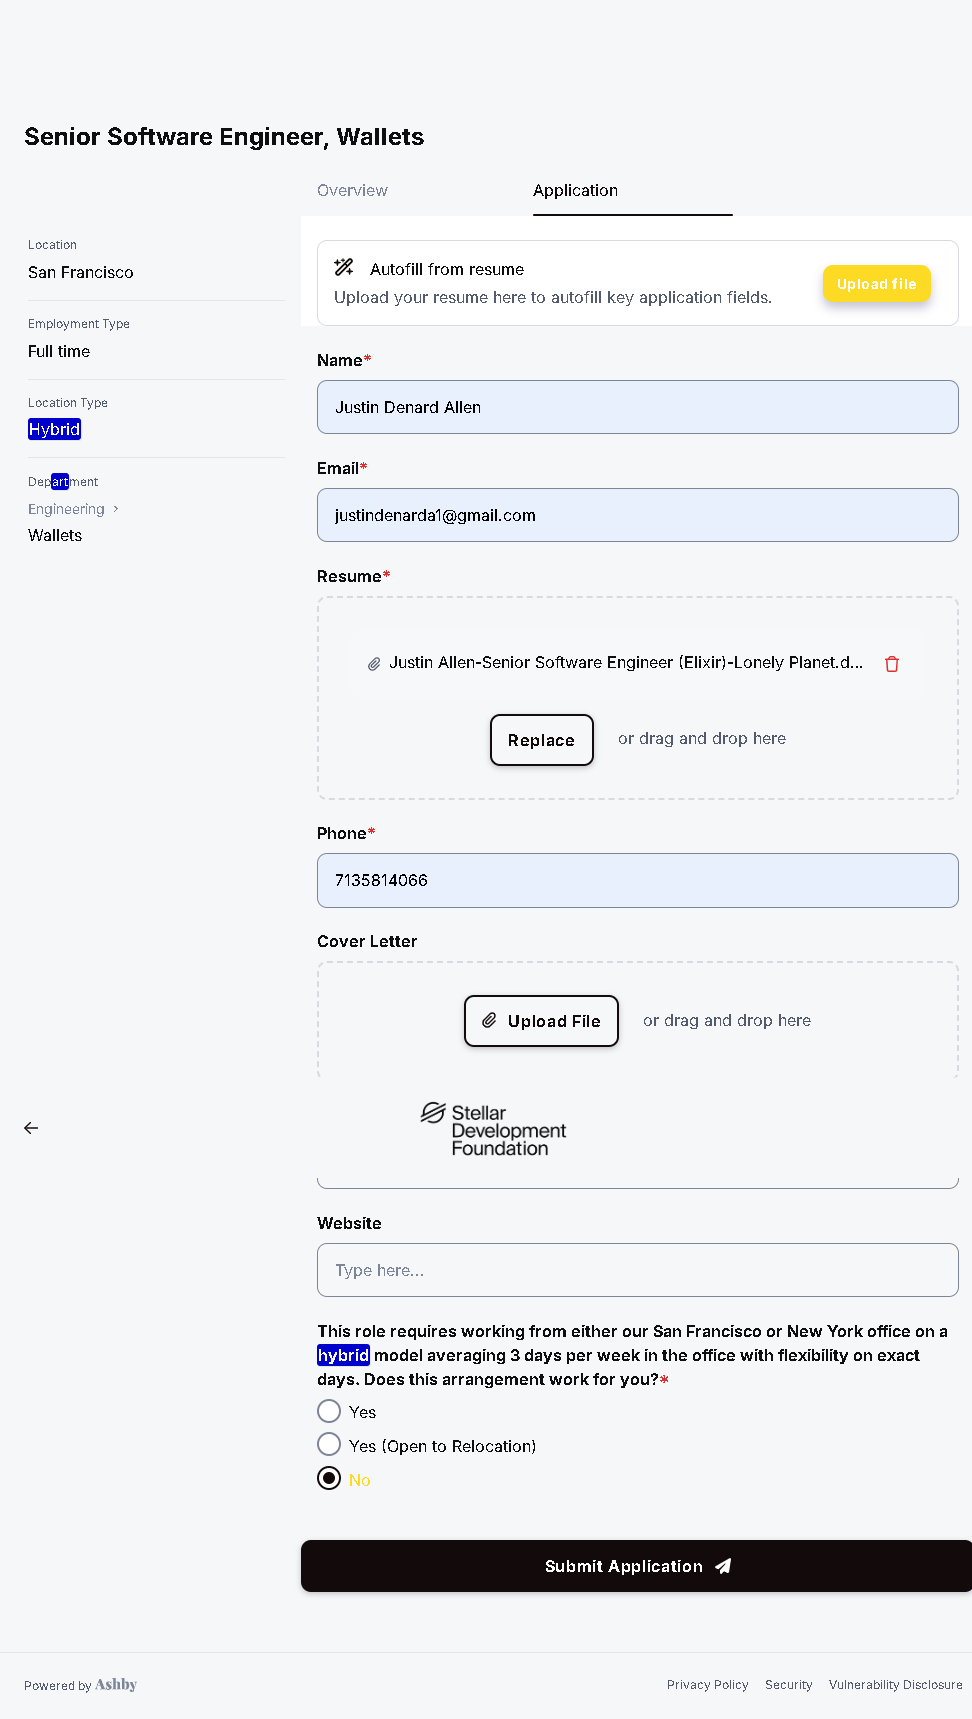Click the red trash icon to delete resume
This screenshot has width=972, height=1719.
(892, 664)
